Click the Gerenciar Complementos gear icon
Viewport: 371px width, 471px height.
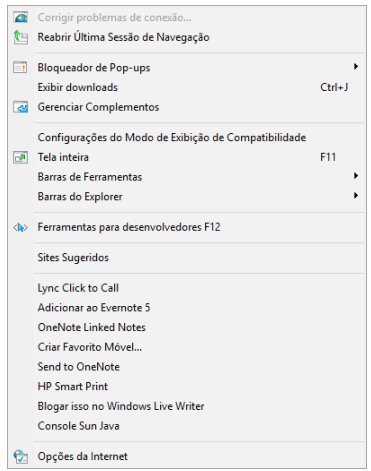coord(21,107)
